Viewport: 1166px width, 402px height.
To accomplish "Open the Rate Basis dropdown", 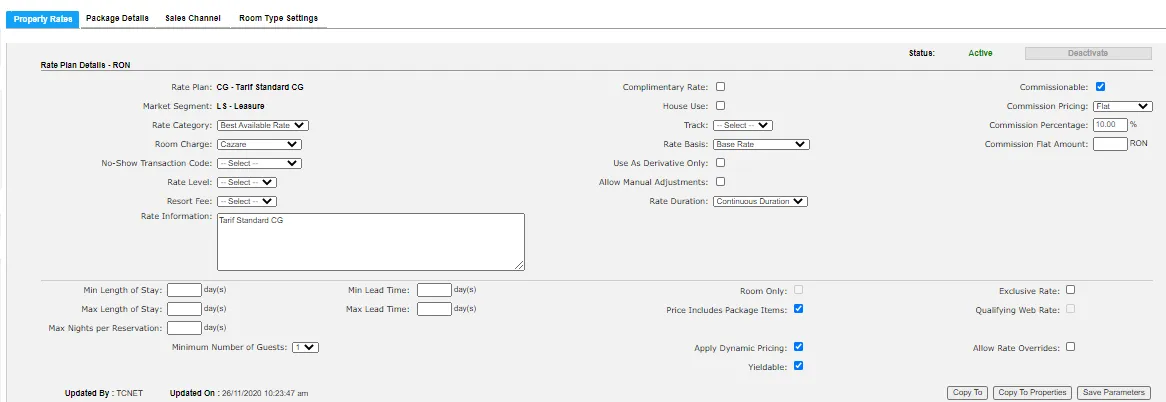I will pos(761,144).
